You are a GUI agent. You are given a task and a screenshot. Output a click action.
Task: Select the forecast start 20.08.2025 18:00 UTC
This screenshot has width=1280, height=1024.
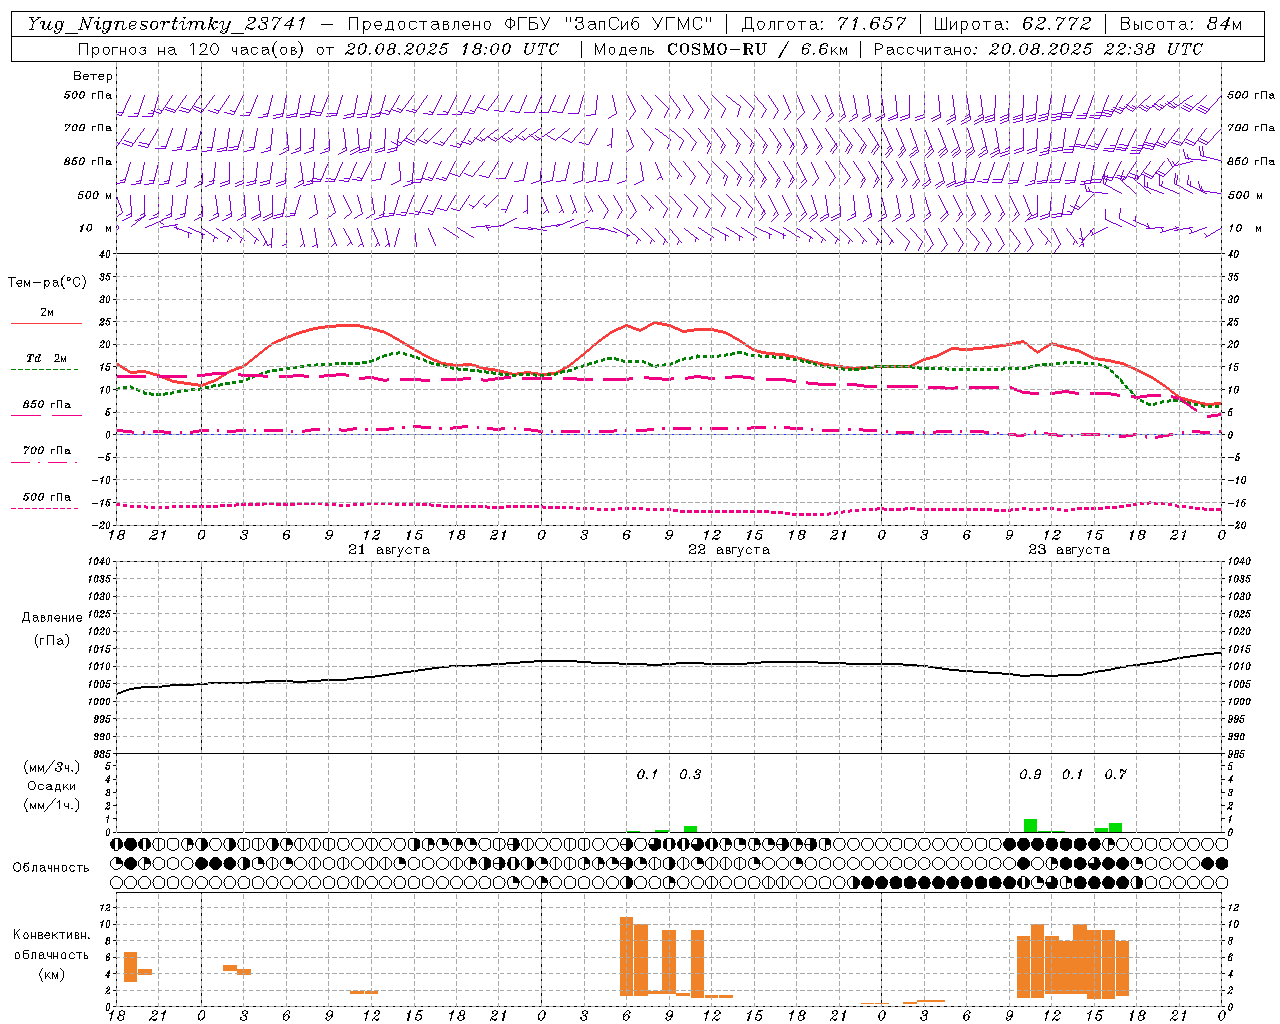[x=451, y=49]
